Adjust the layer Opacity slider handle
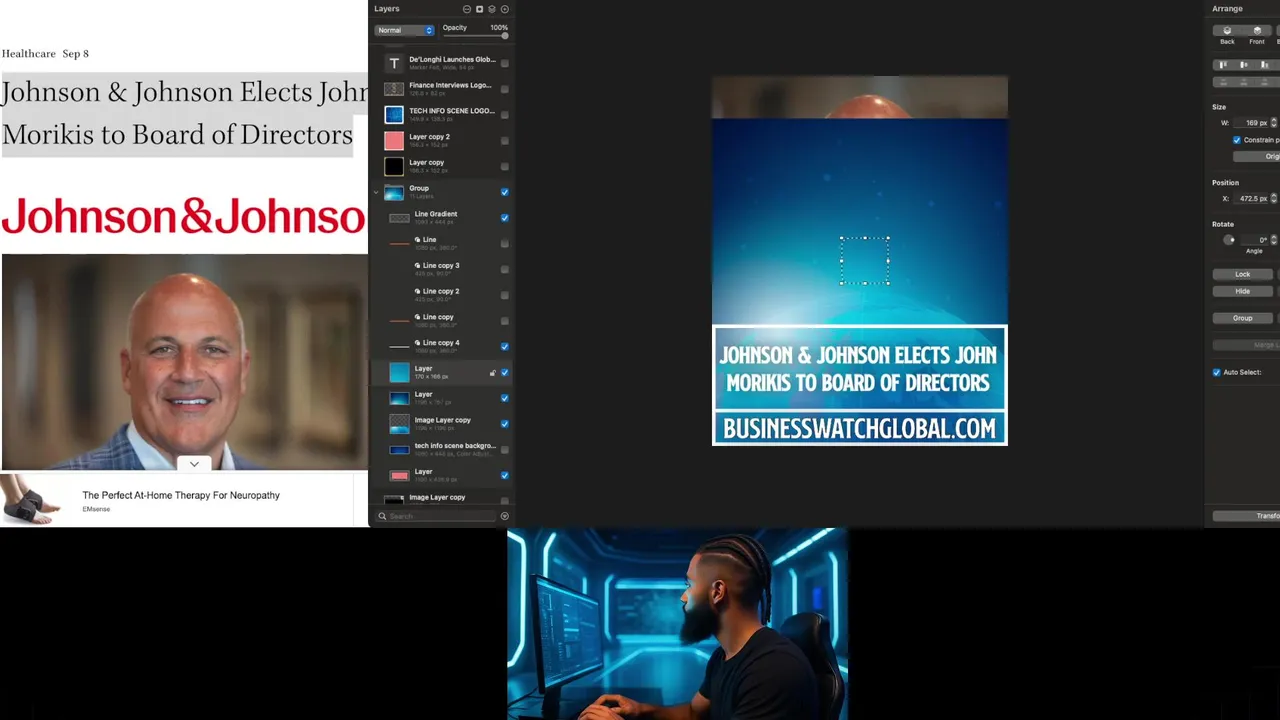The width and height of the screenshot is (1280, 720). (x=505, y=36)
